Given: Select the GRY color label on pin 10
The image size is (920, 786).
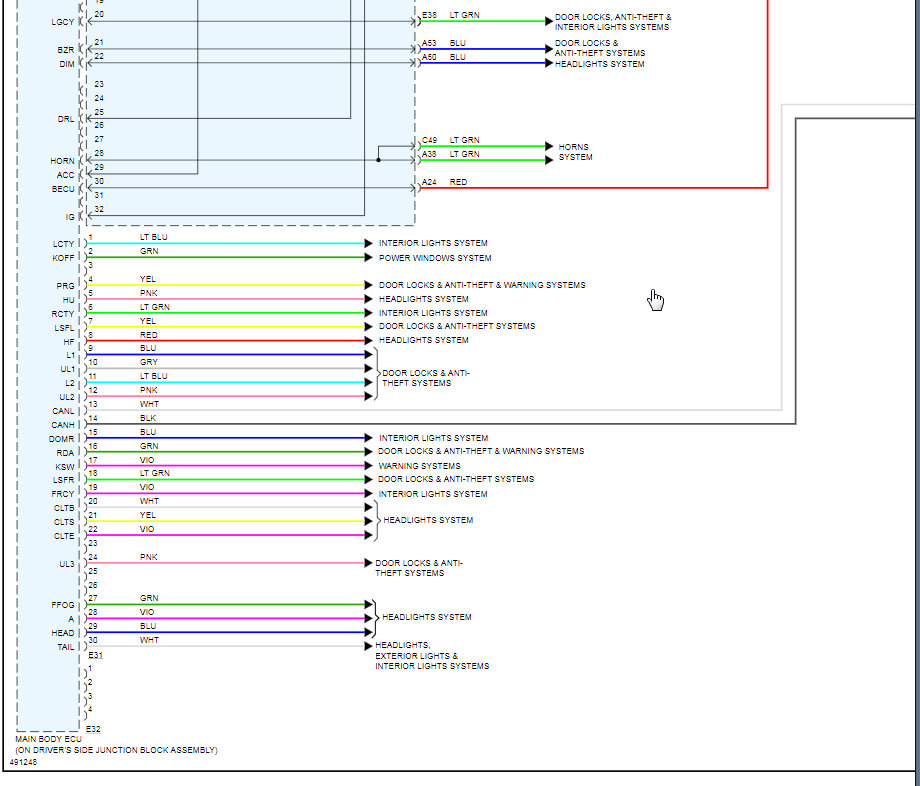Looking at the screenshot, I should 149,362.
